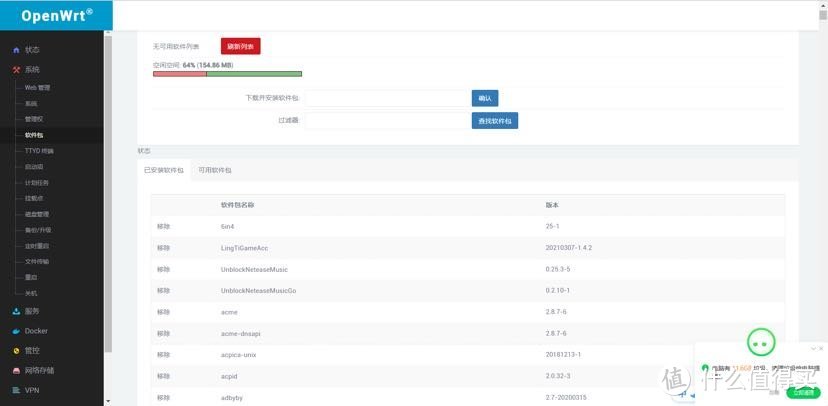The height and width of the screenshot is (406, 828).
Task: Click the VPN sidebar icon
Action: 16,390
